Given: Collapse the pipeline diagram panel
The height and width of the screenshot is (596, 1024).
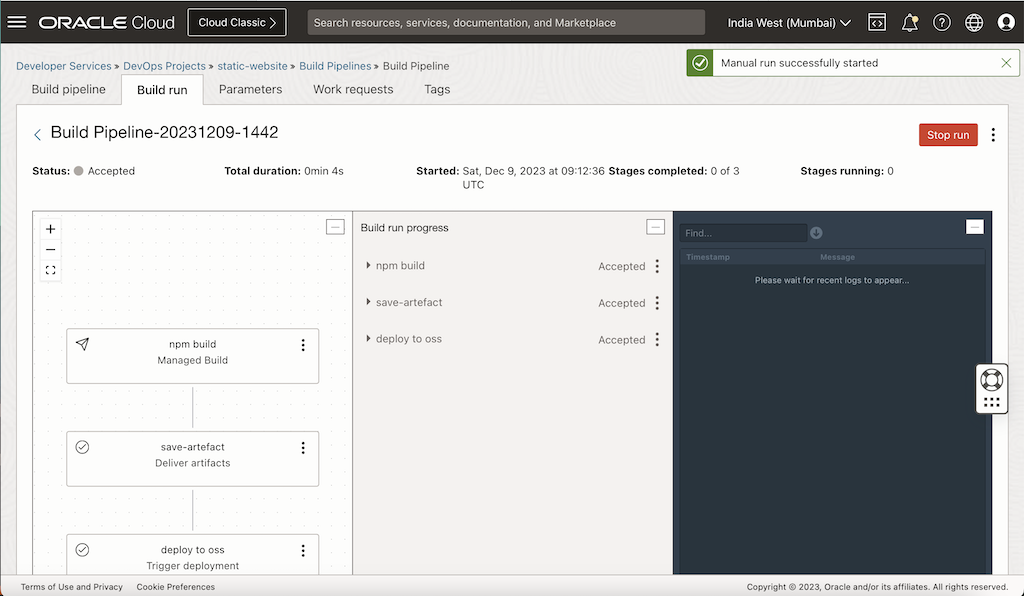Looking at the screenshot, I should (x=335, y=226).
